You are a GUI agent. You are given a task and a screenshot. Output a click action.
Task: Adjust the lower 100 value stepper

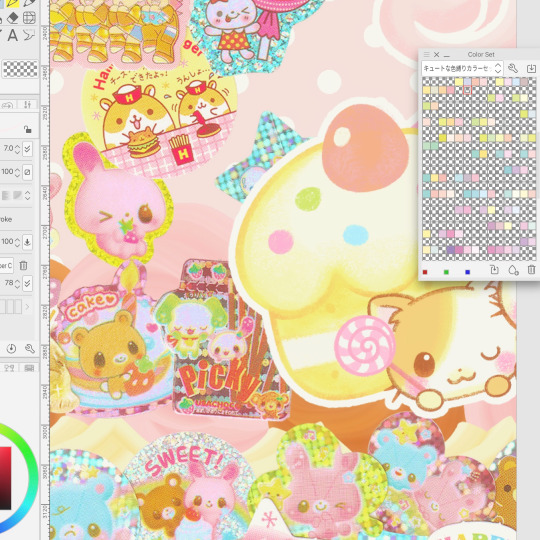[17, 242]
